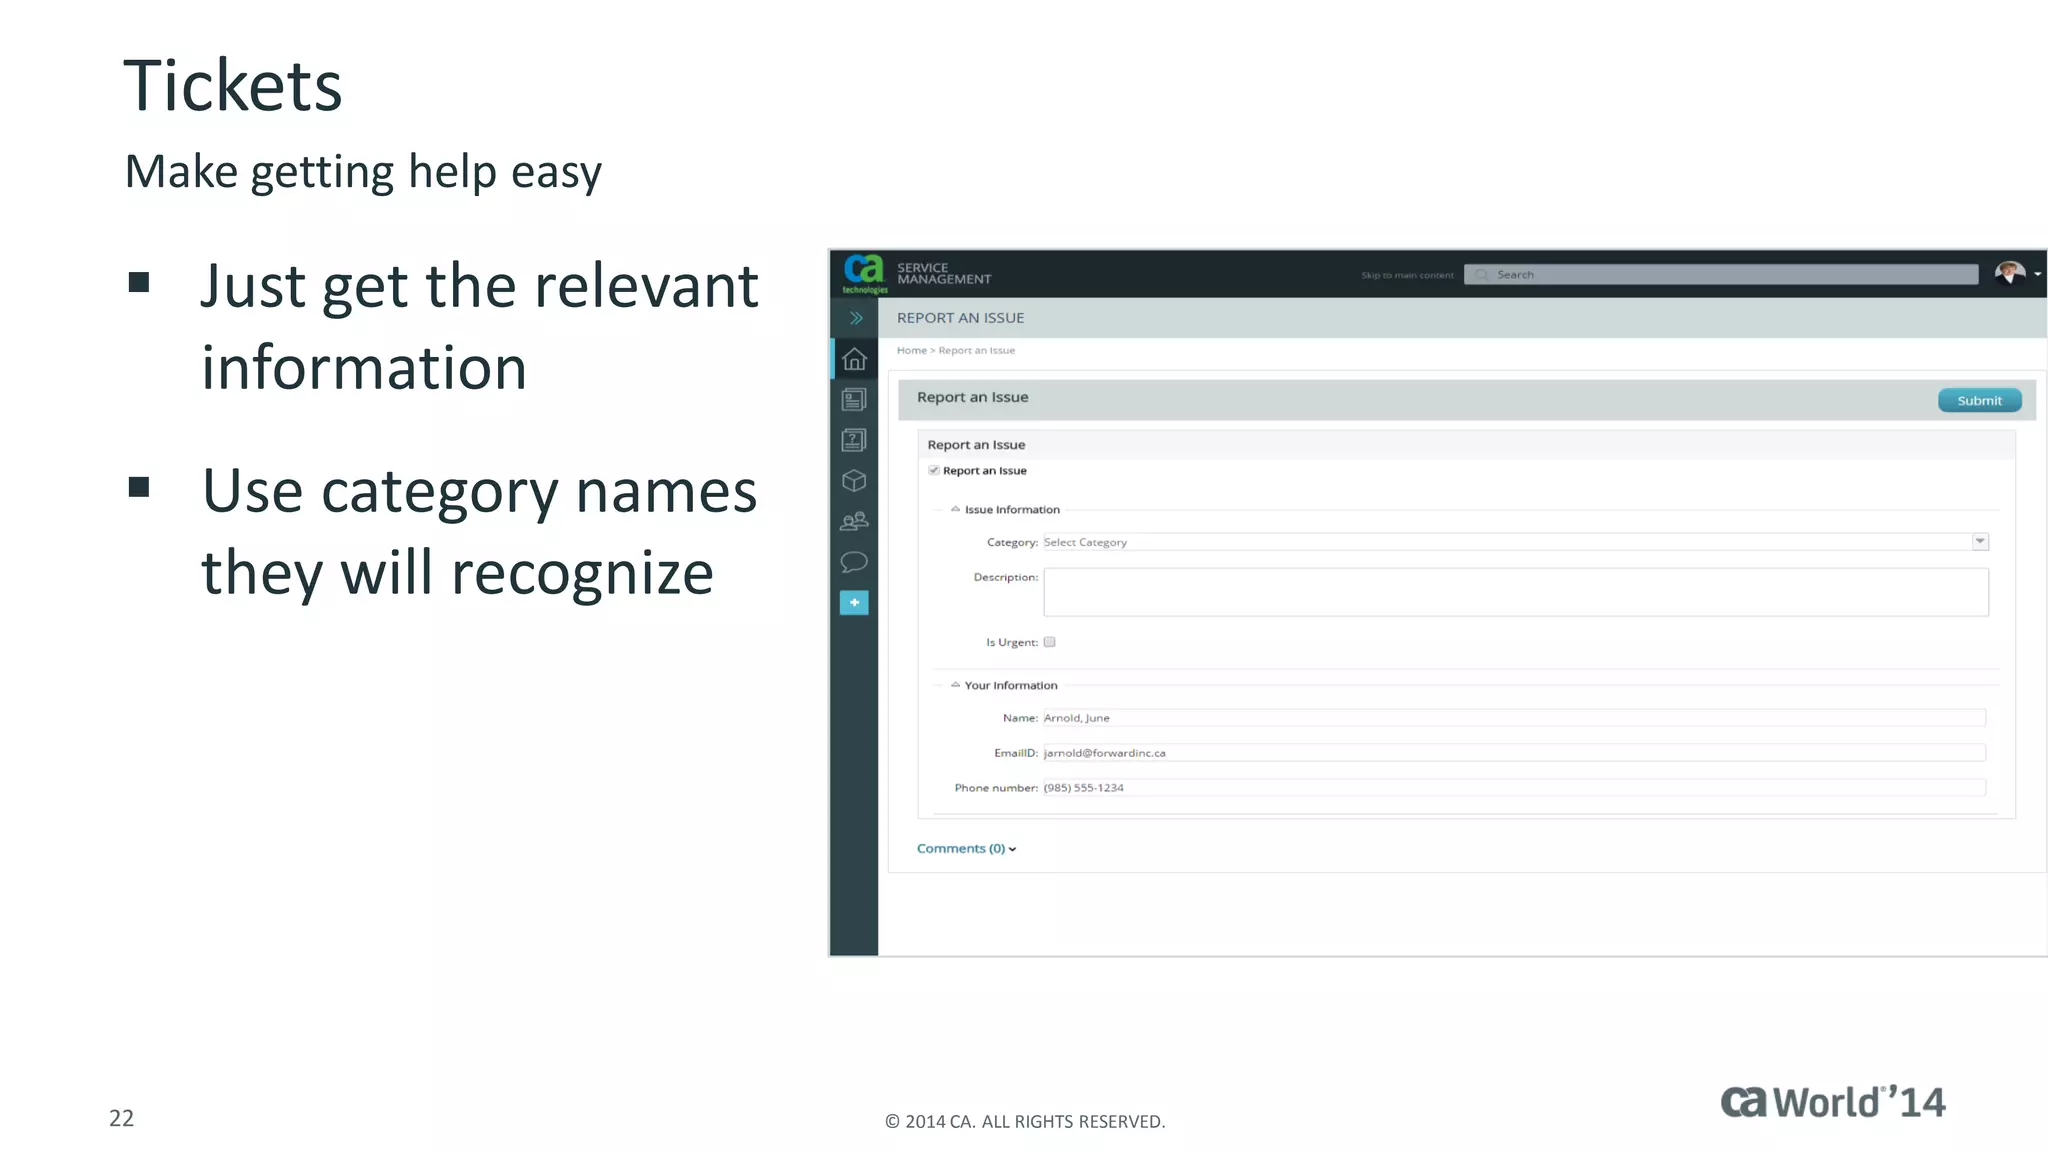Open the knowledge question-mark document icon
Screen dimensions: 2048x1152
(x=854, y=440)
